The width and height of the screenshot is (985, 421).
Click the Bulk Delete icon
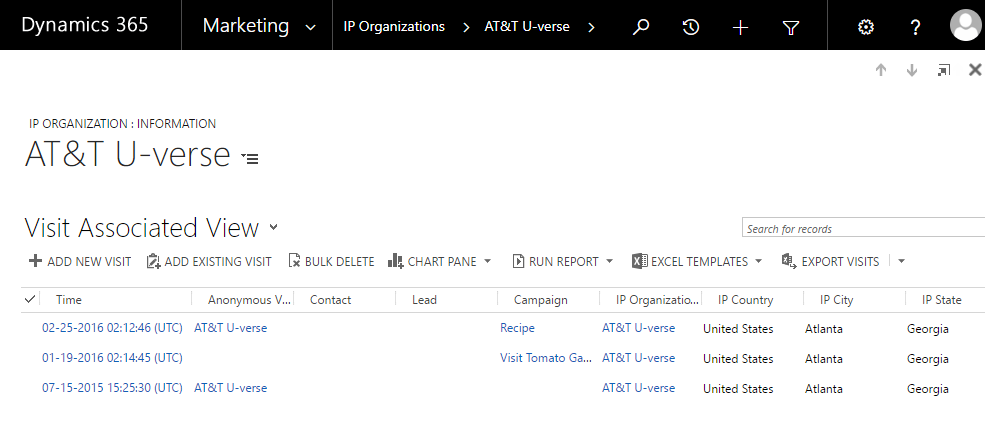(x=294, y=261)
